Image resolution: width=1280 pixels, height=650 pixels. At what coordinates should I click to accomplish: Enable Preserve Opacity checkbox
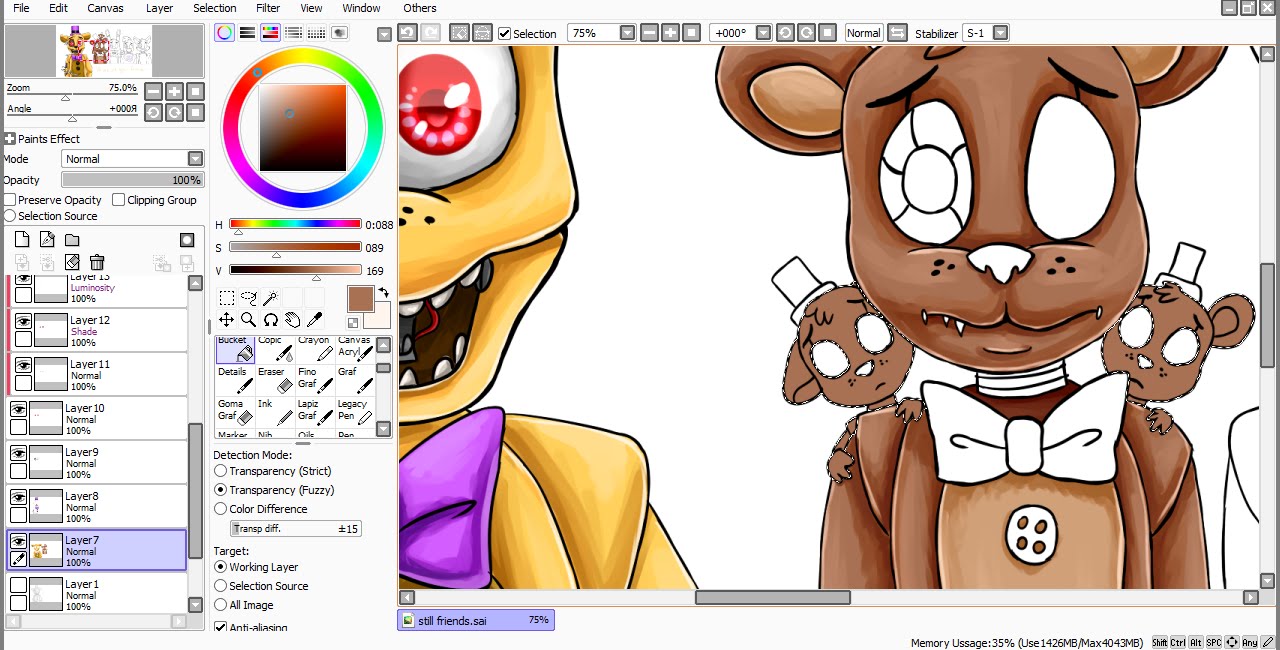(x=10, y=200)
